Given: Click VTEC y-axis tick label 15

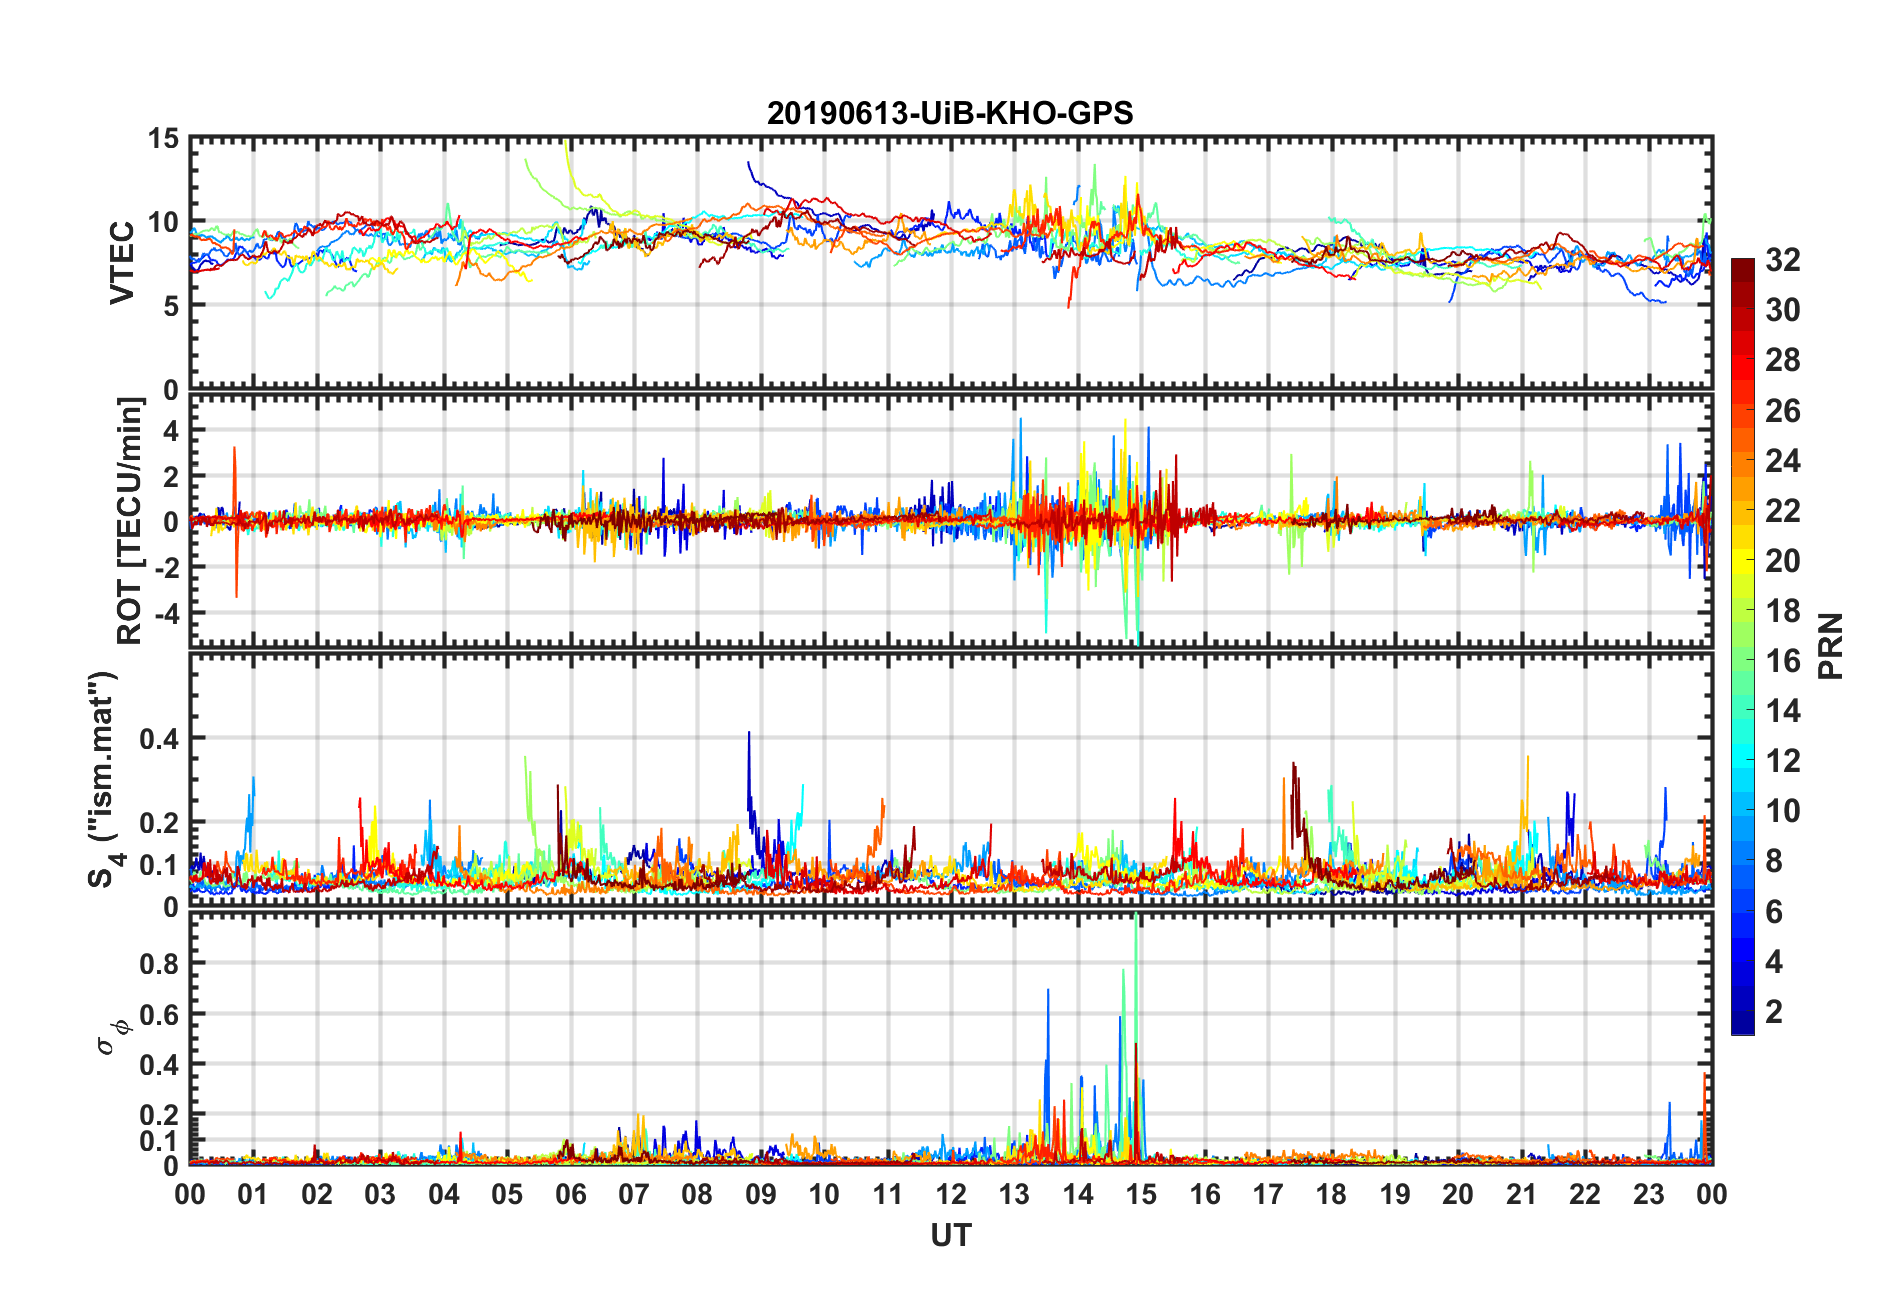Looking at the screenshot, I should 163,139.
